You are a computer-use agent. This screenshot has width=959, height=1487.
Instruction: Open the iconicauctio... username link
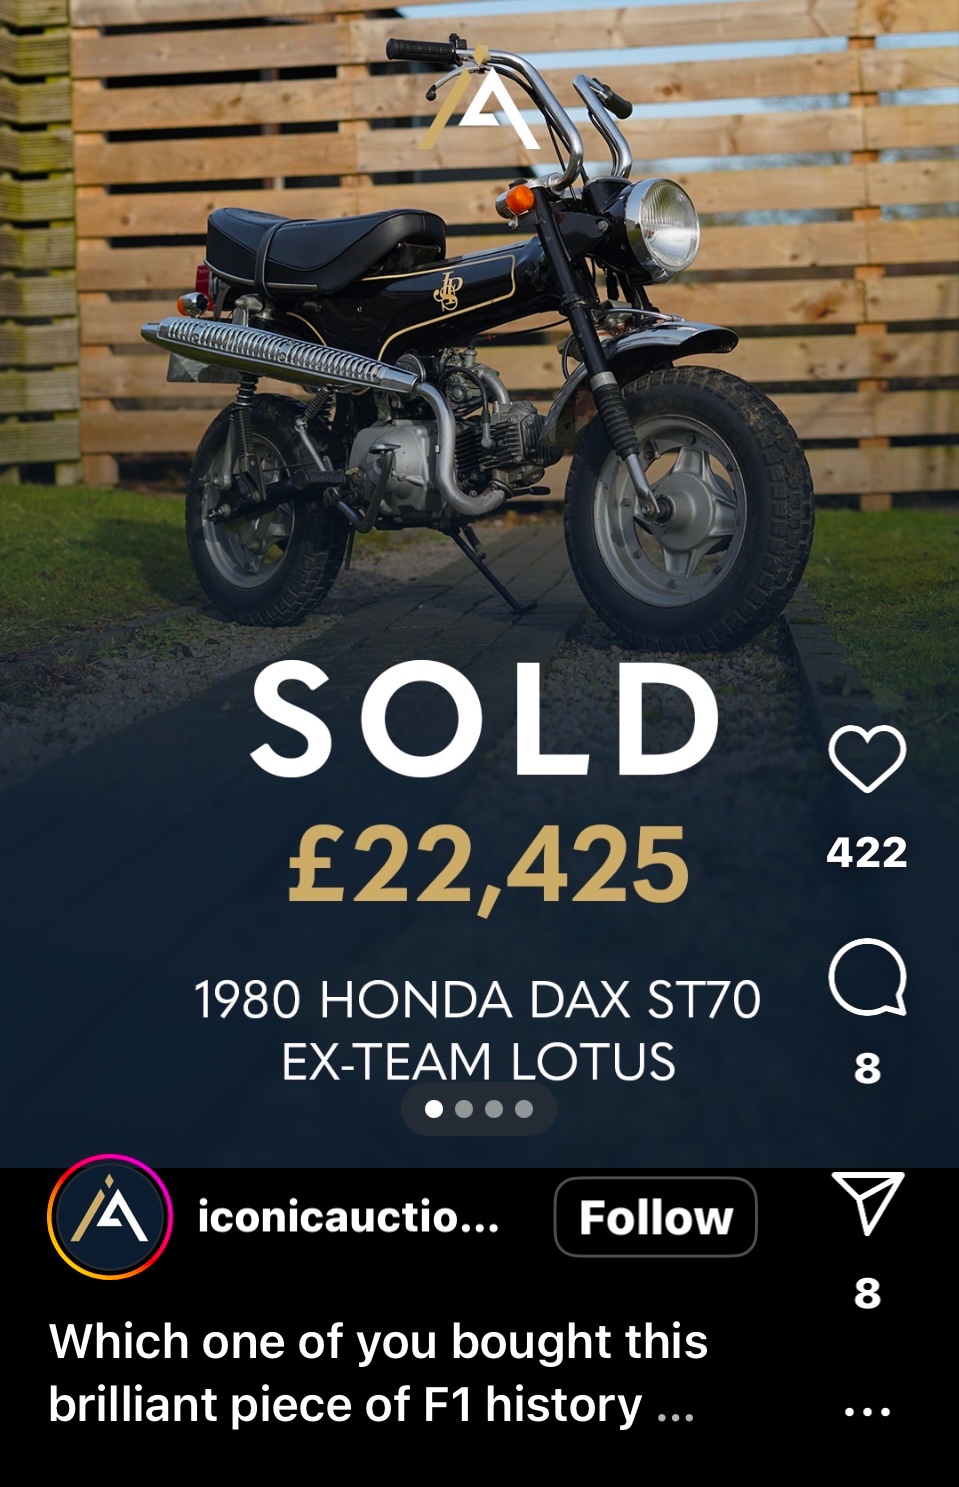click(x=348, y=1217)
